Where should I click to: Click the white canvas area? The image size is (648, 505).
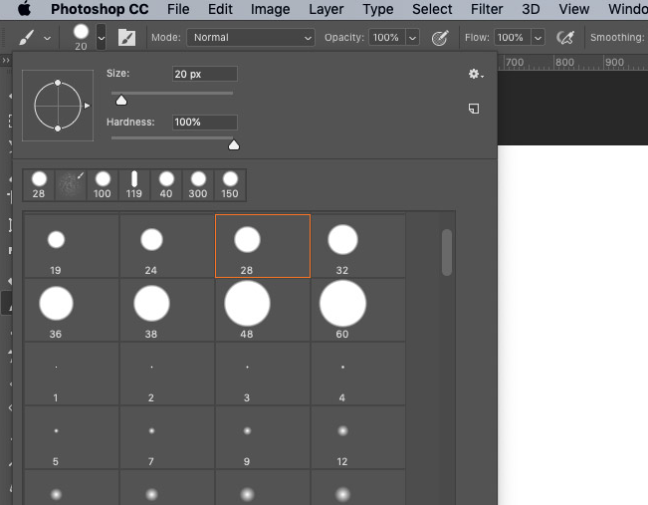(x=573, y=325)
